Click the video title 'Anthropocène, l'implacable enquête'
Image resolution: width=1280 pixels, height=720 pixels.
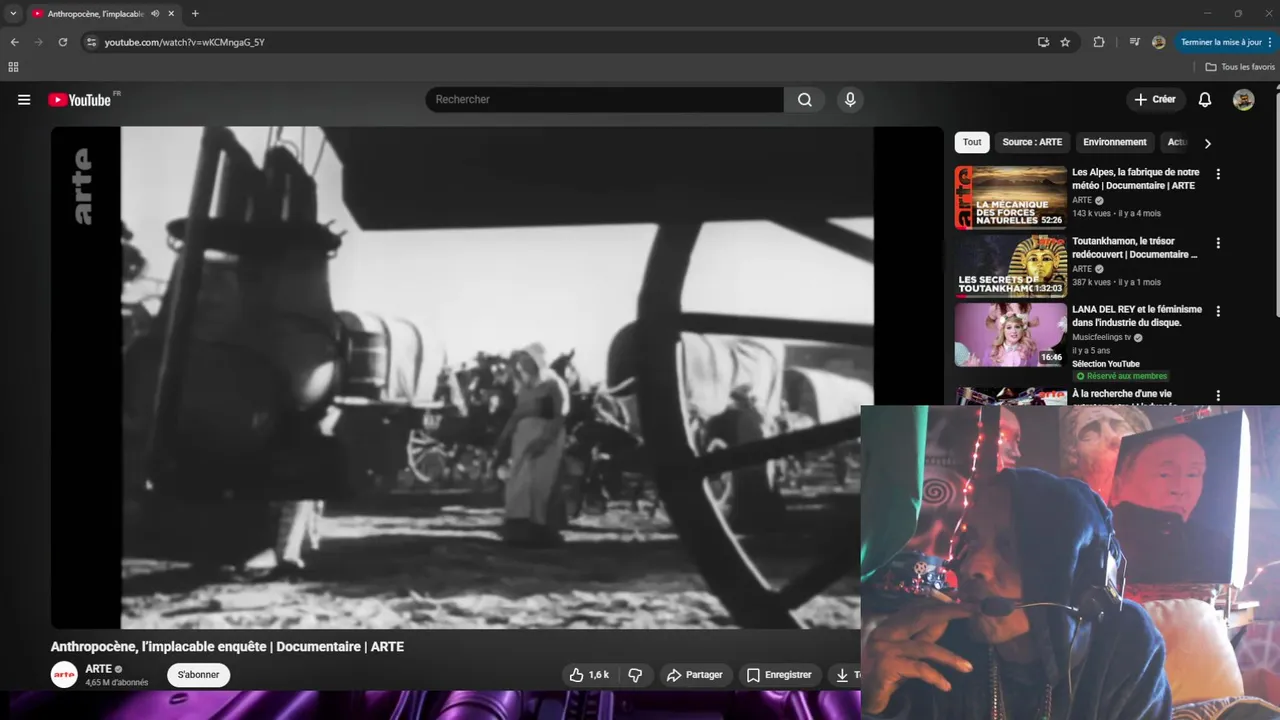click(227, 647)
